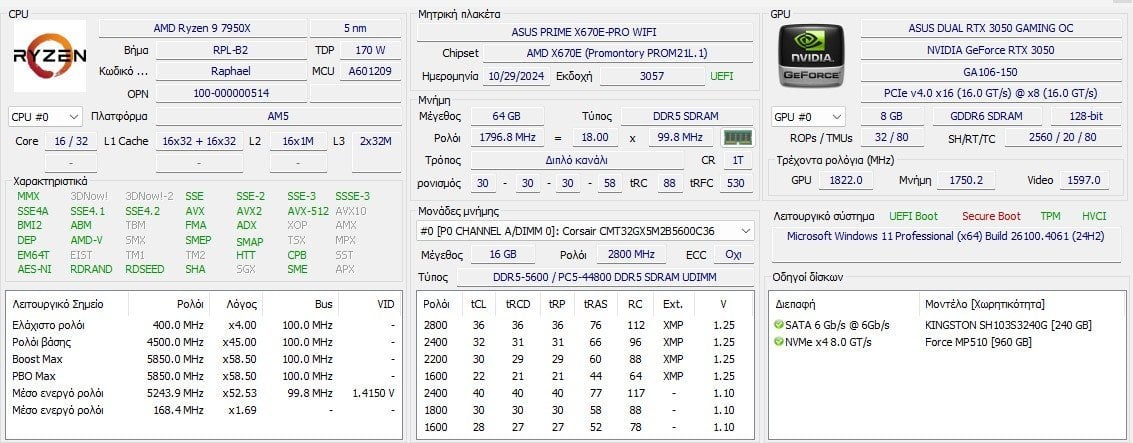Click the red Secure Boot label
The height and width of the screenshot is (443, 1133).
[x=991, y=216]
